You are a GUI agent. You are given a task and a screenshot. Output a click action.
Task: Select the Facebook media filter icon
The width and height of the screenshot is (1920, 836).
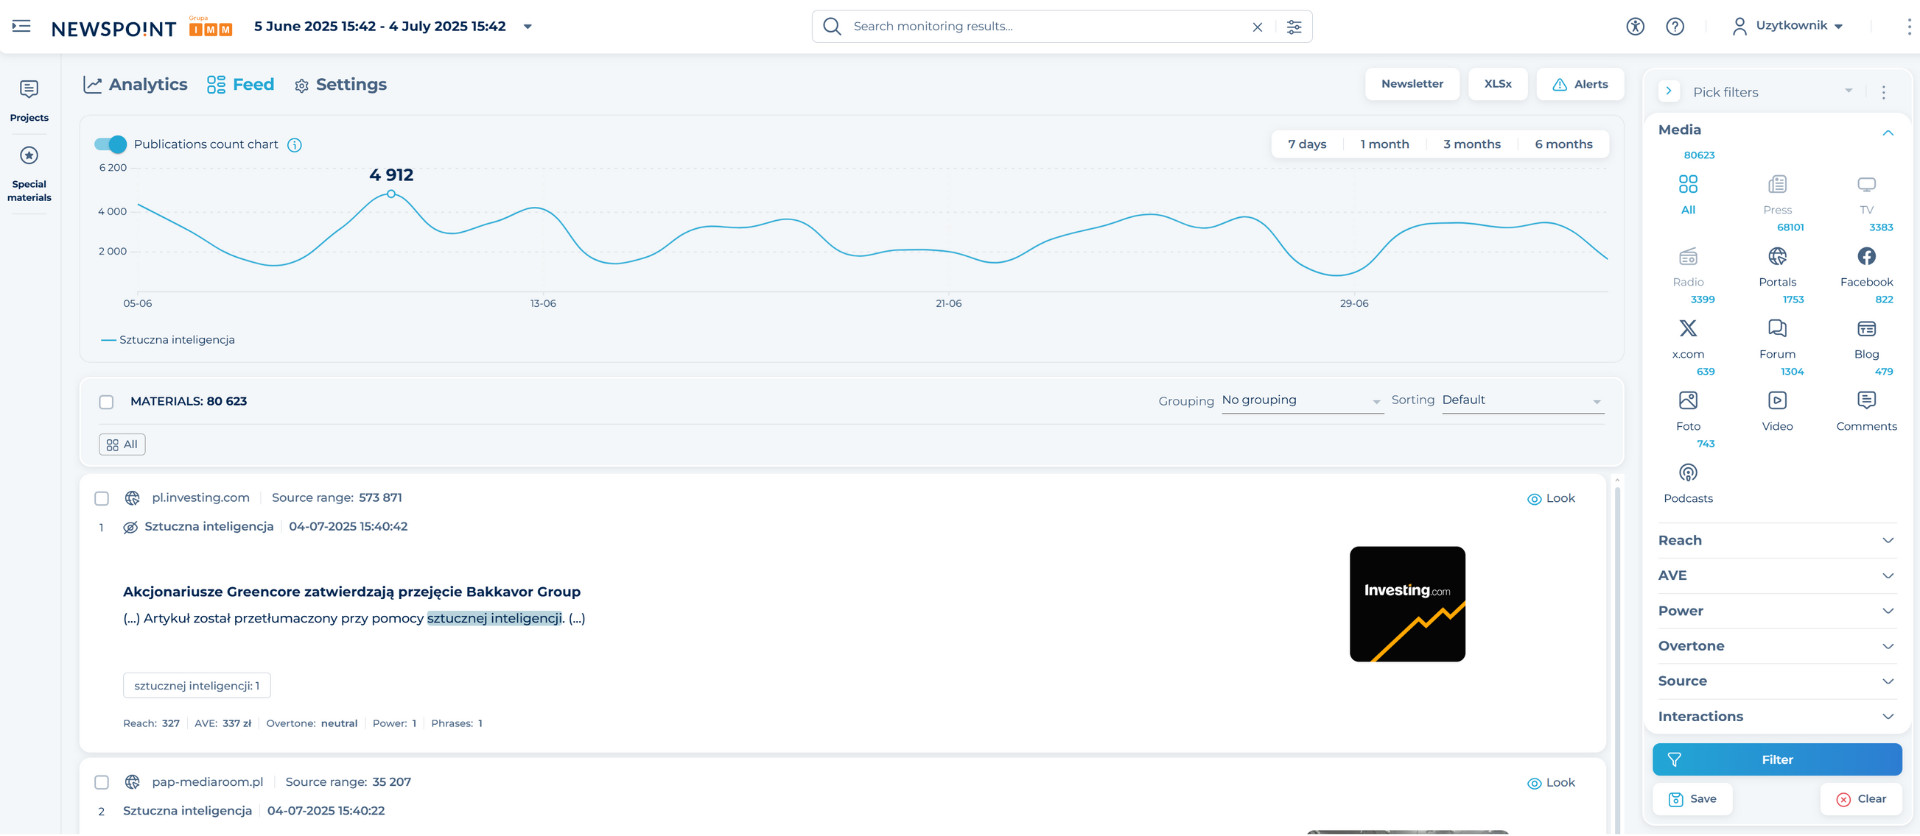pyautogui.click(x=1866, y=257)
